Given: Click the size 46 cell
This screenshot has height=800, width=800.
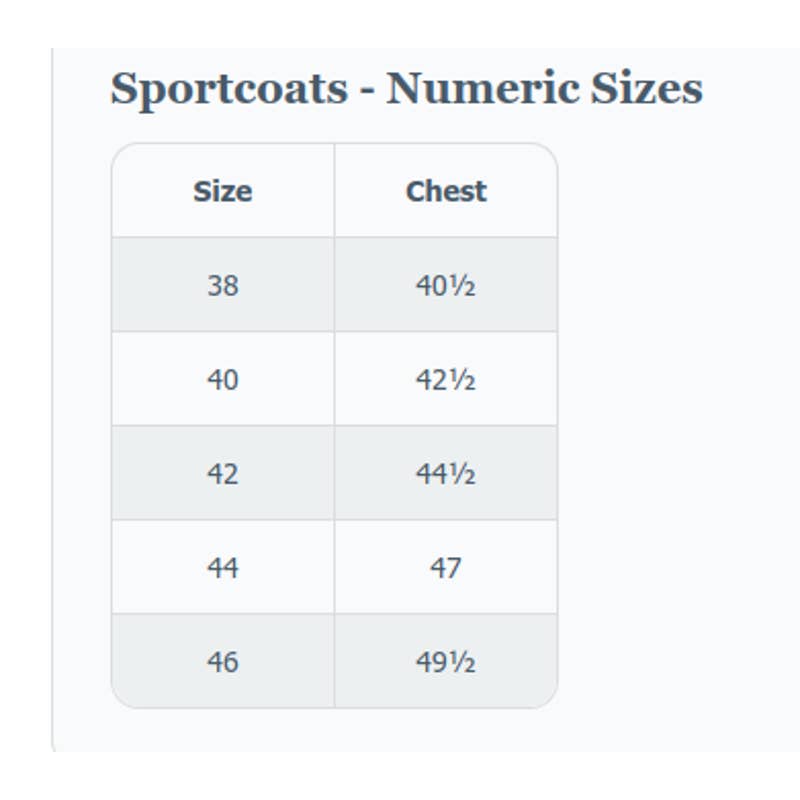Looking at the screenshot, I should 223,661.
